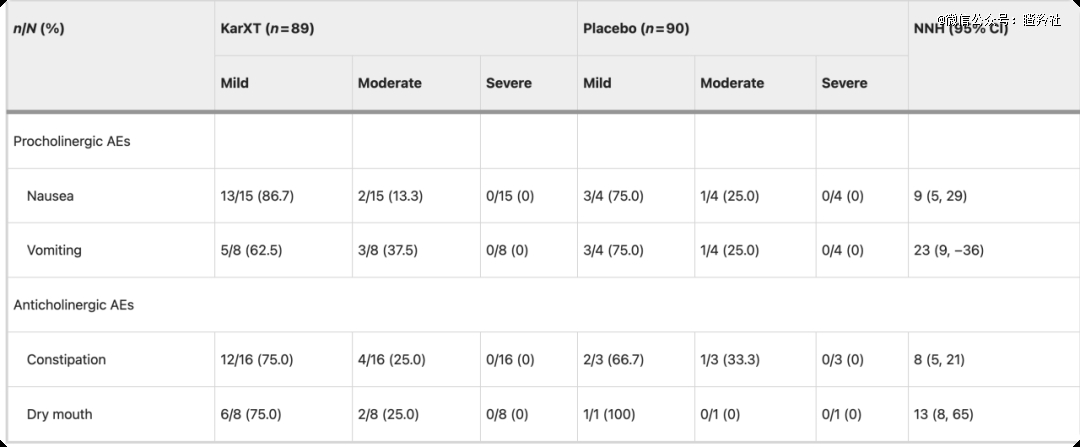Click the n/N (%) header cell

tap(39, 29)
